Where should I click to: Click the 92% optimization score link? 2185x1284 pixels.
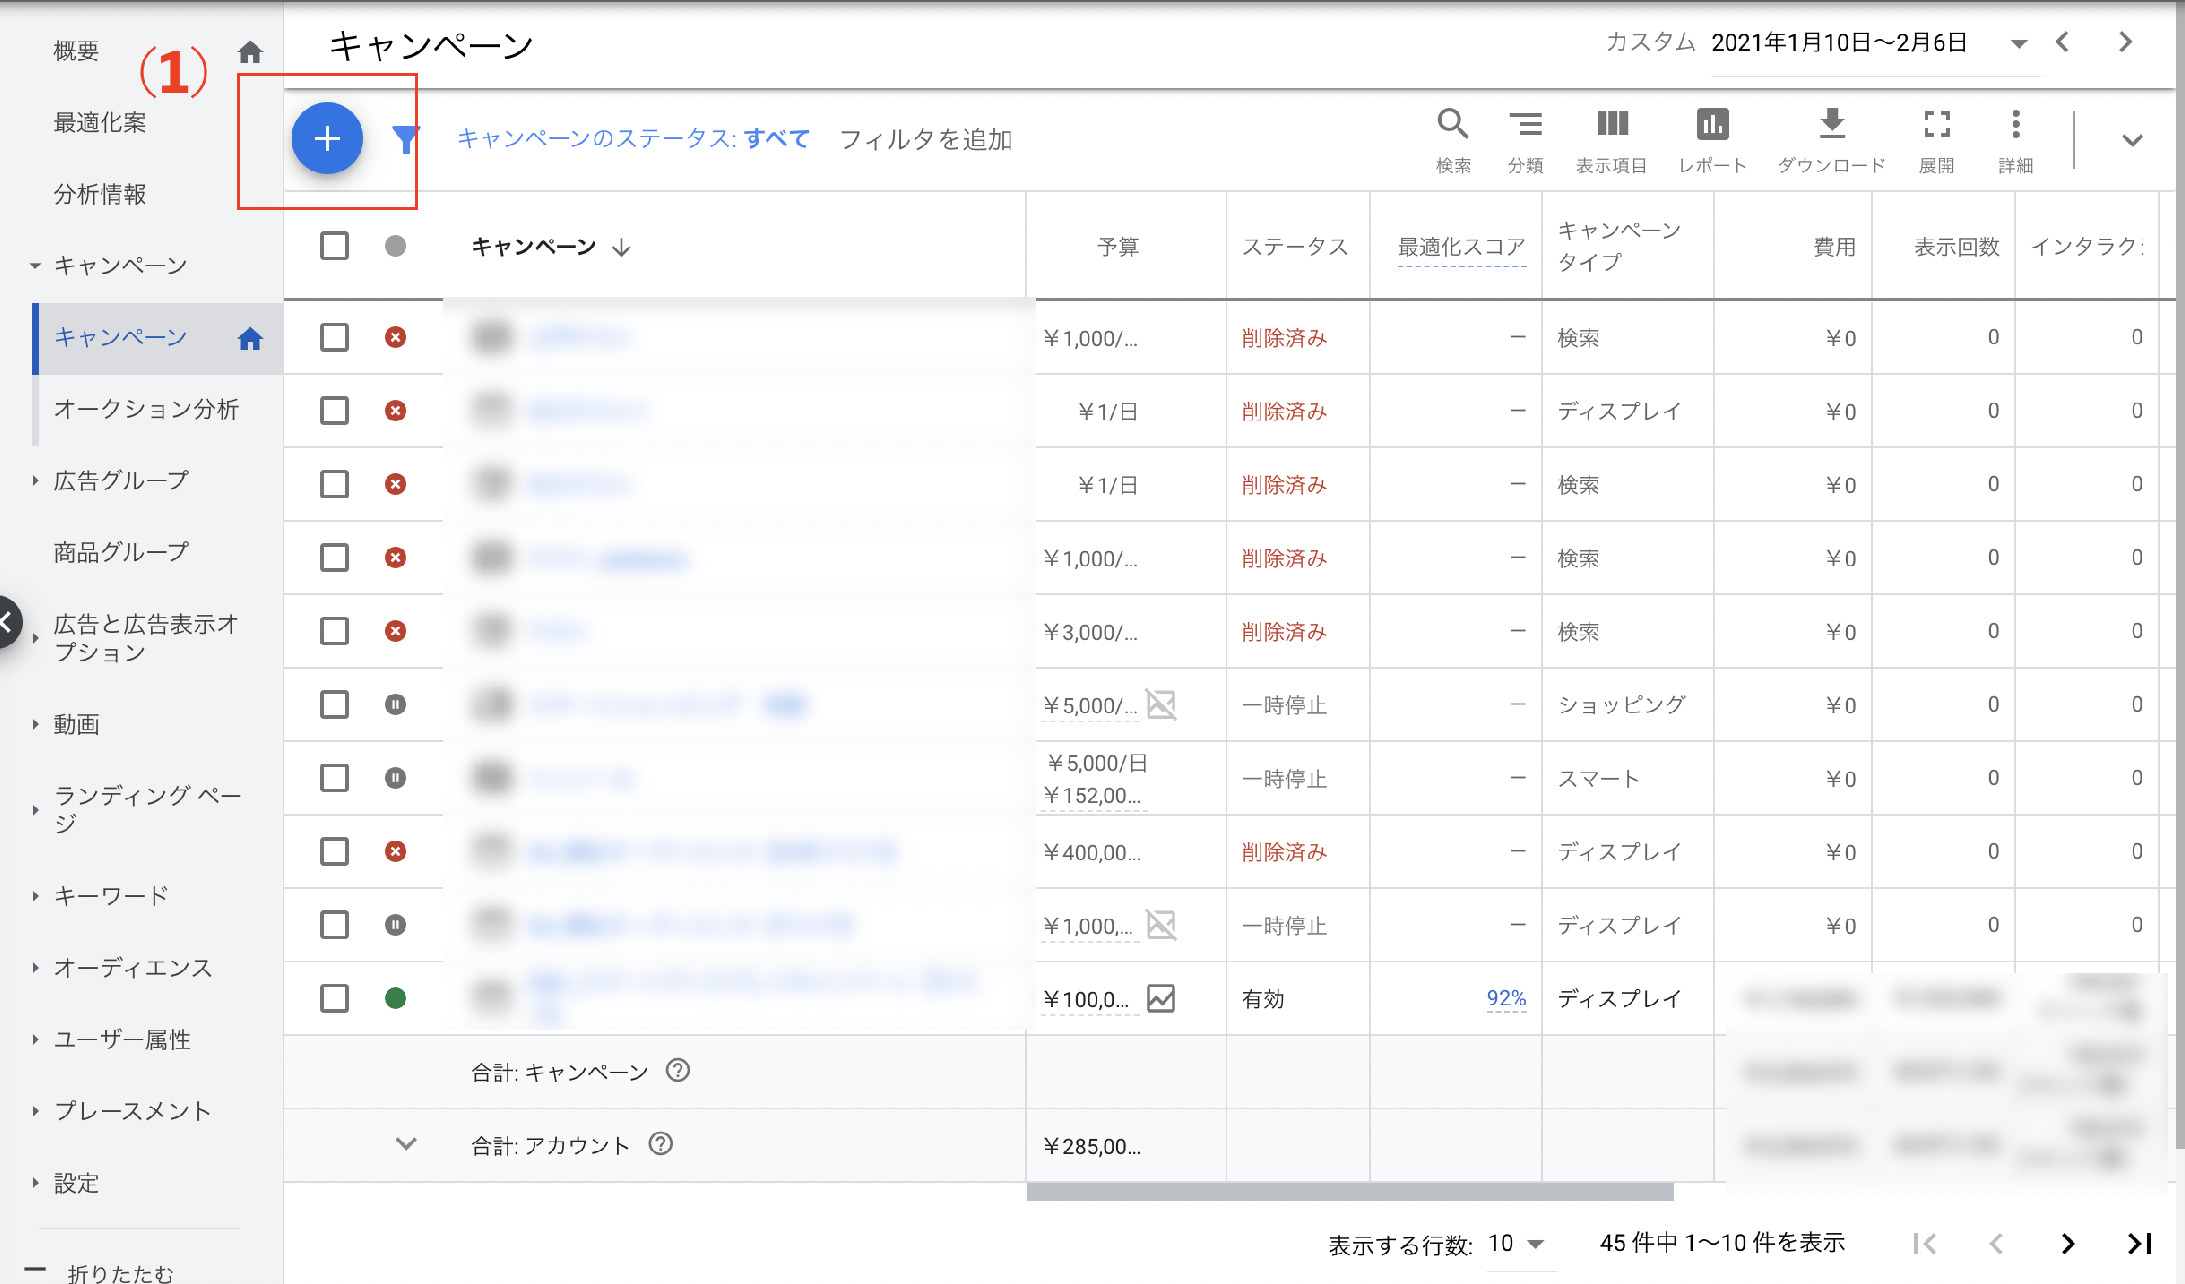pyautogui.click(x=1505, y=998)
